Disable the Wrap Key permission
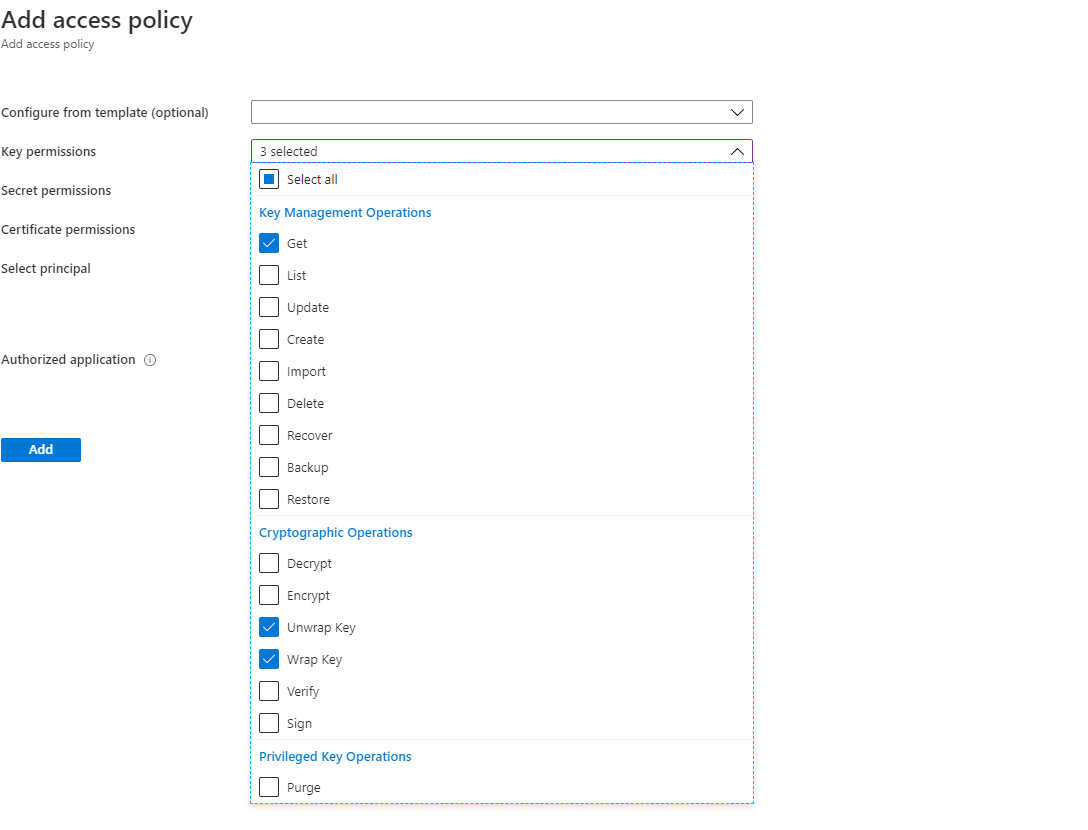This screenshot has width=1088, height=830. pyautogui.click(x=268, y=659)
